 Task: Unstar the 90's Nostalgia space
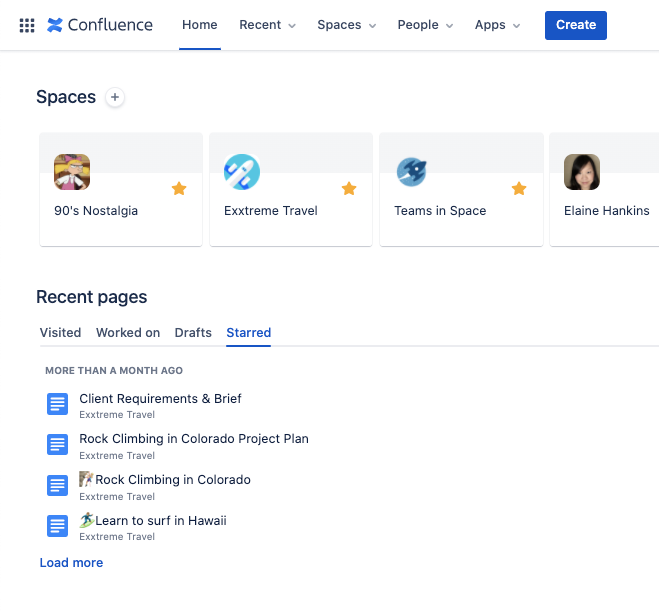tap(179, 188)
